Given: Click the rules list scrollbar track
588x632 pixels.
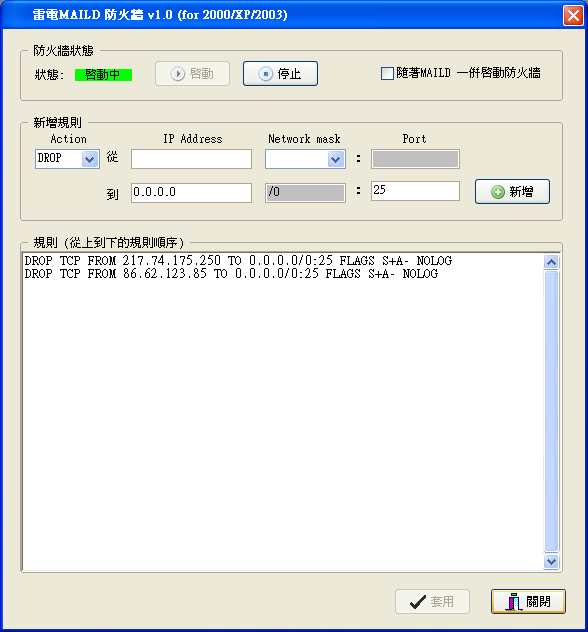Looking at the screenshot, I should (x=551, y=411).
